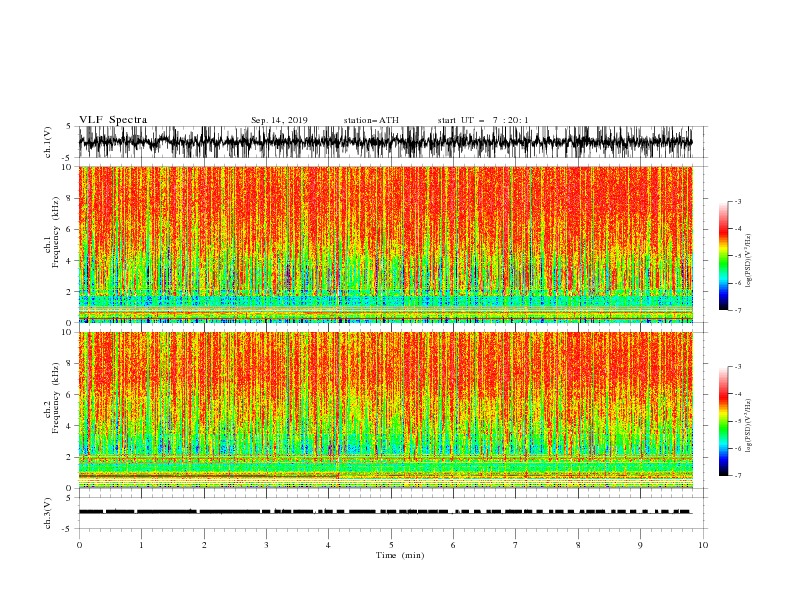Viewport: 792px width, 612px height.
Task: Click the "ch.3(V)" axis label
Action: click(48, 513)
